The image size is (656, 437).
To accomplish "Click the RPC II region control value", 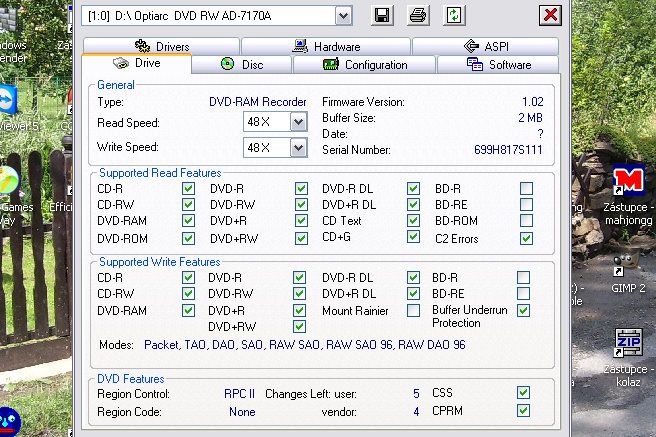I will (x=239, y=394).
